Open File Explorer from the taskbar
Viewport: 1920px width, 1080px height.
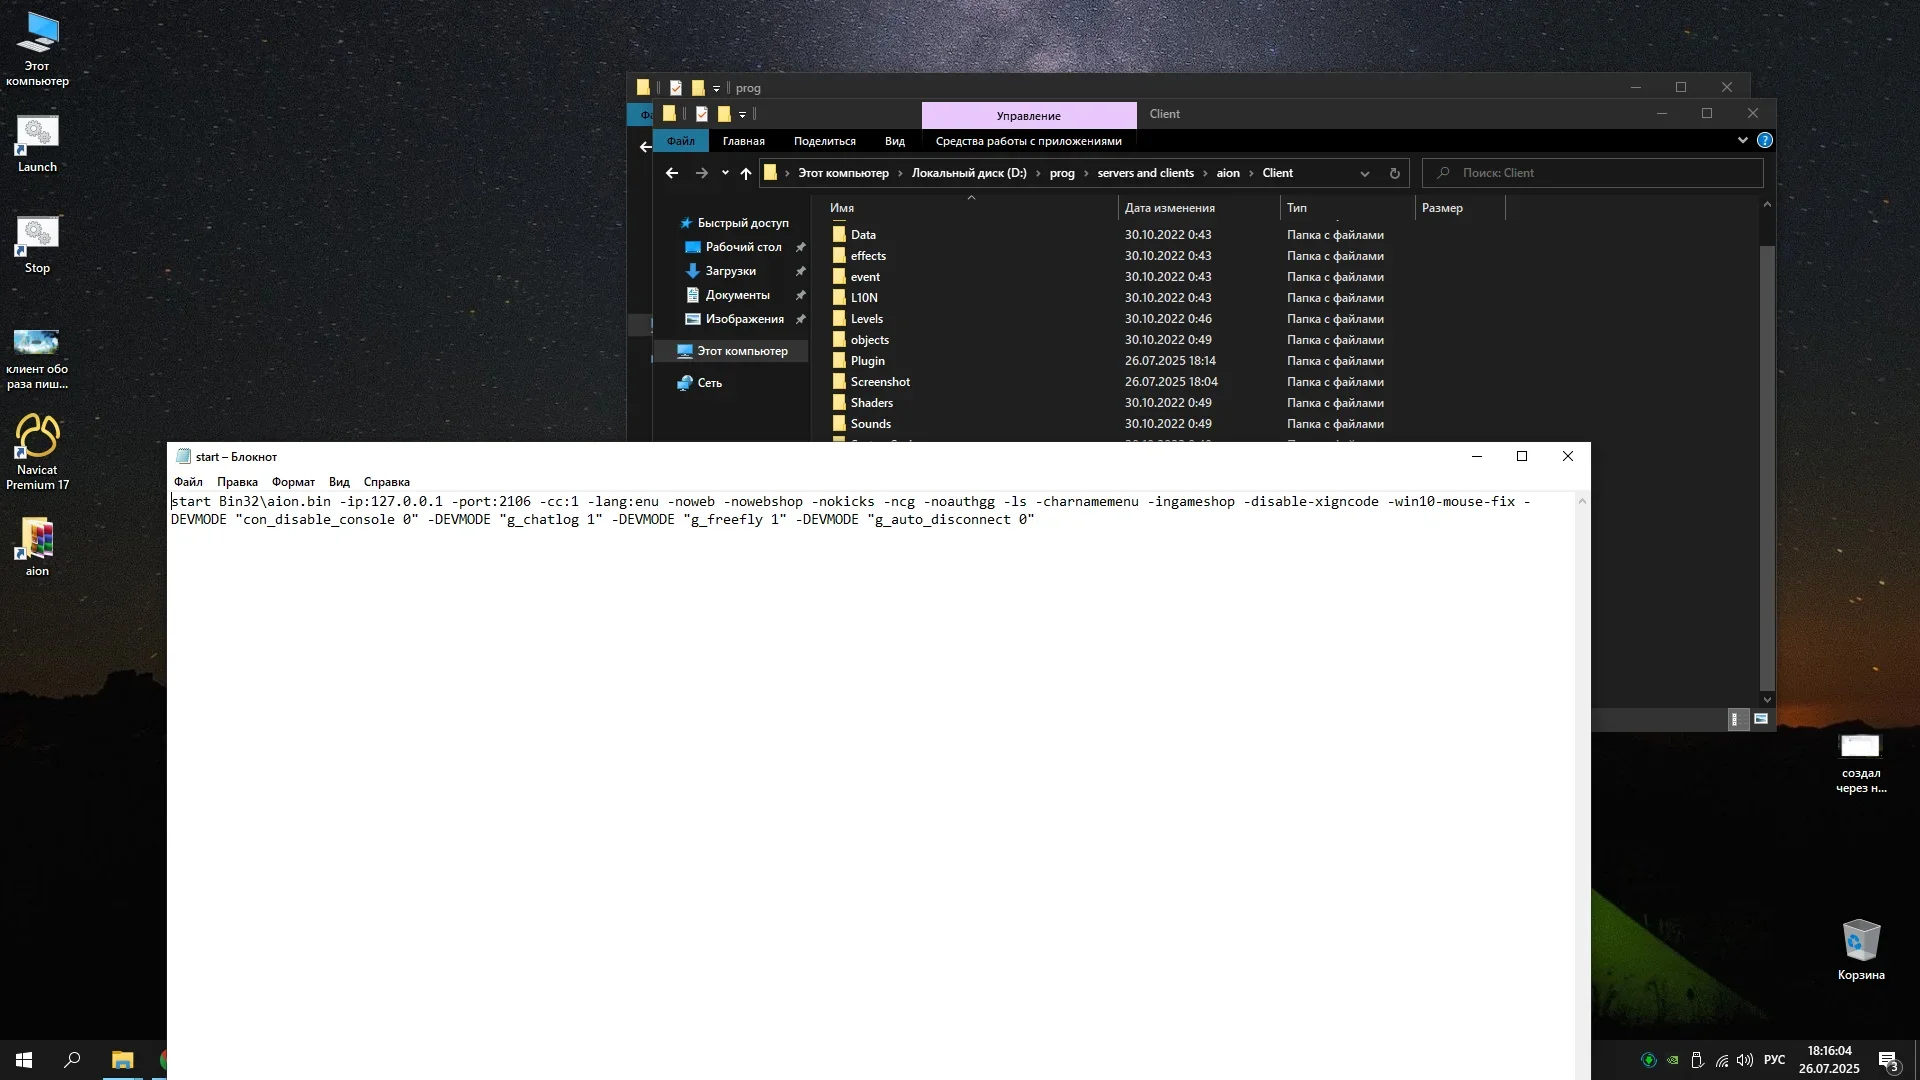point(122,1060)
